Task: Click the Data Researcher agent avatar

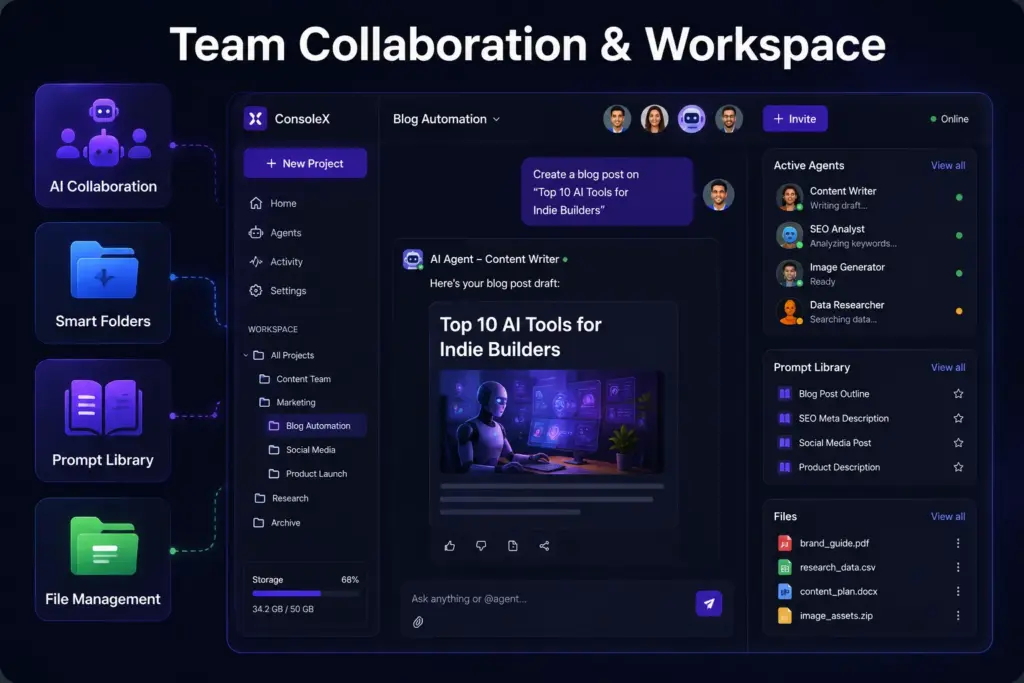Action: click(790, 311)
